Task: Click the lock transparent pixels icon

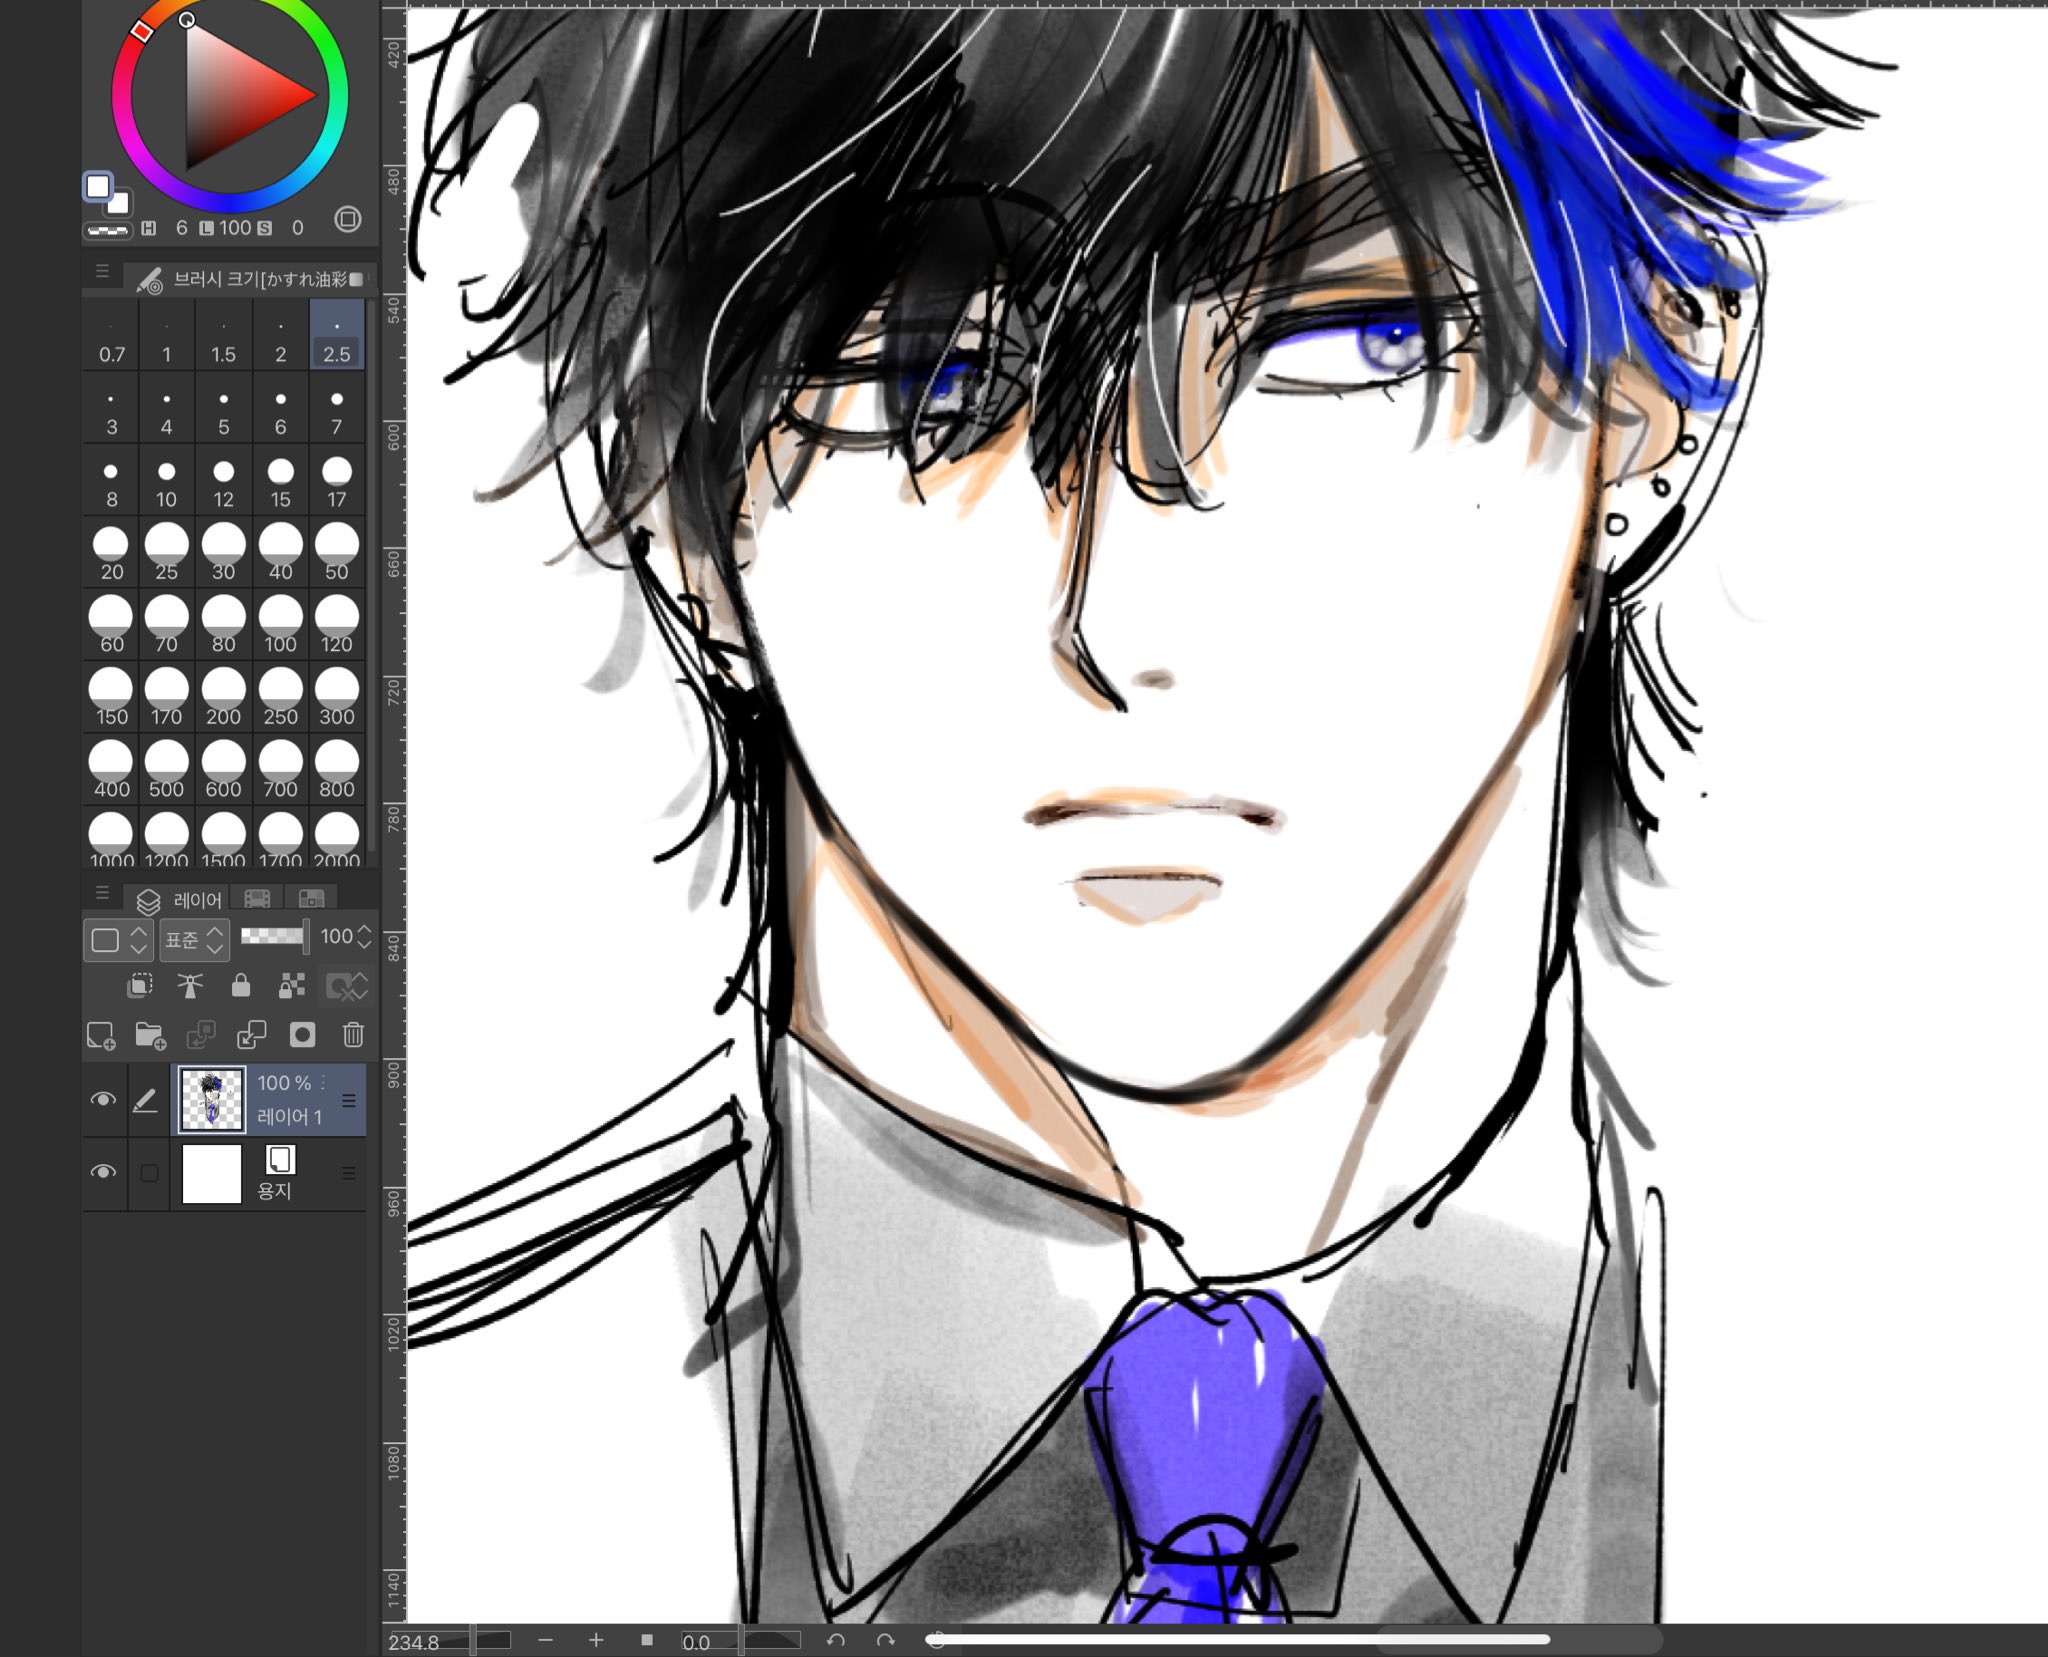Action: (x=291, y=986)
